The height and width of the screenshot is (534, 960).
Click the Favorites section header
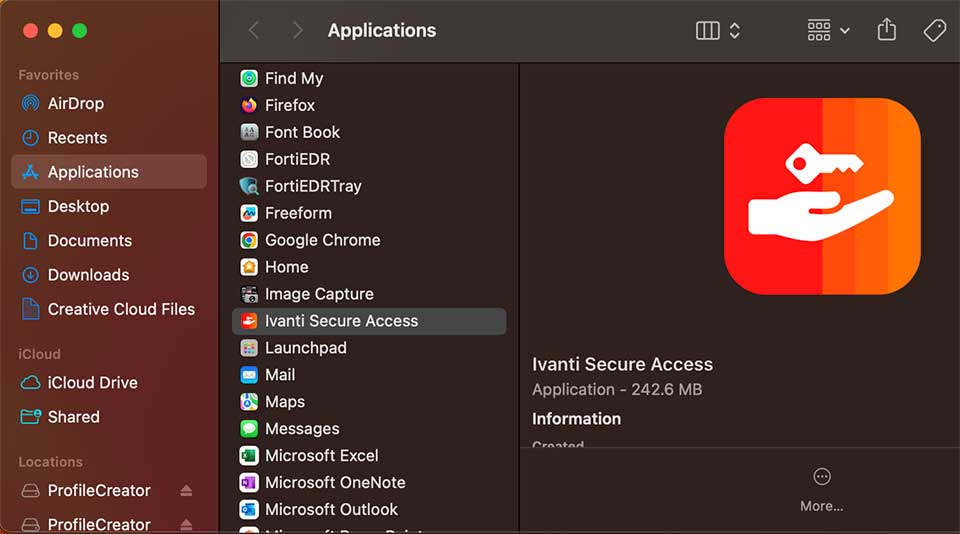pos(48,75)
